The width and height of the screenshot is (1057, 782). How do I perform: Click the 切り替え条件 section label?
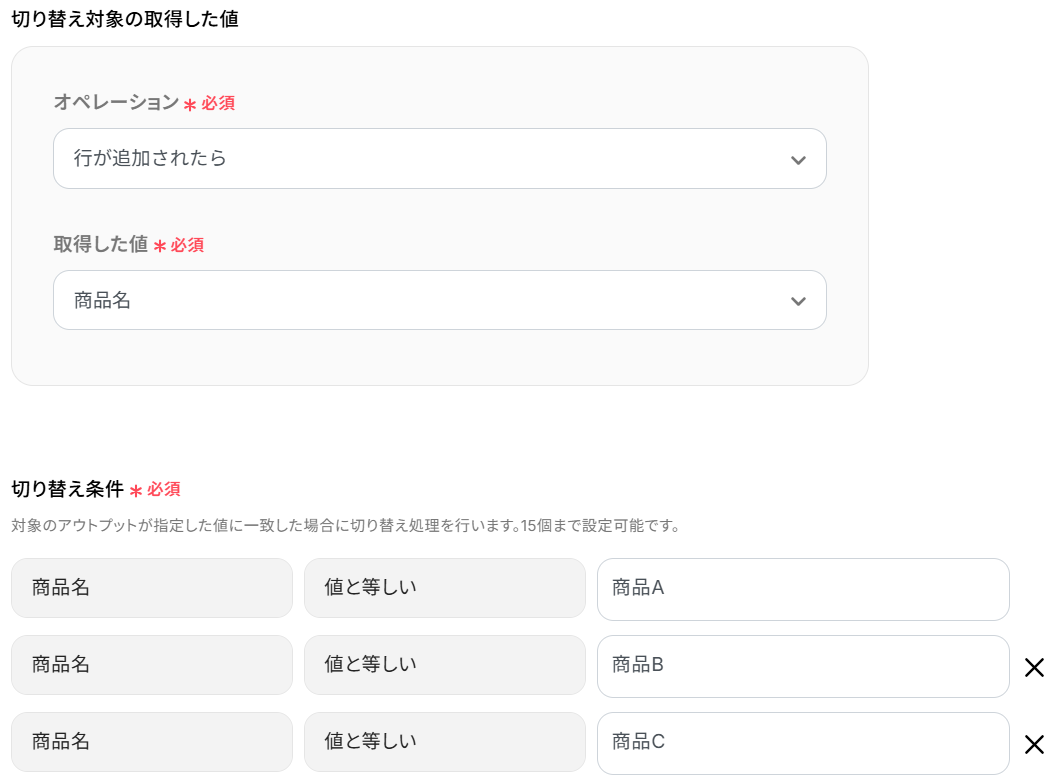tap(67, 489)
